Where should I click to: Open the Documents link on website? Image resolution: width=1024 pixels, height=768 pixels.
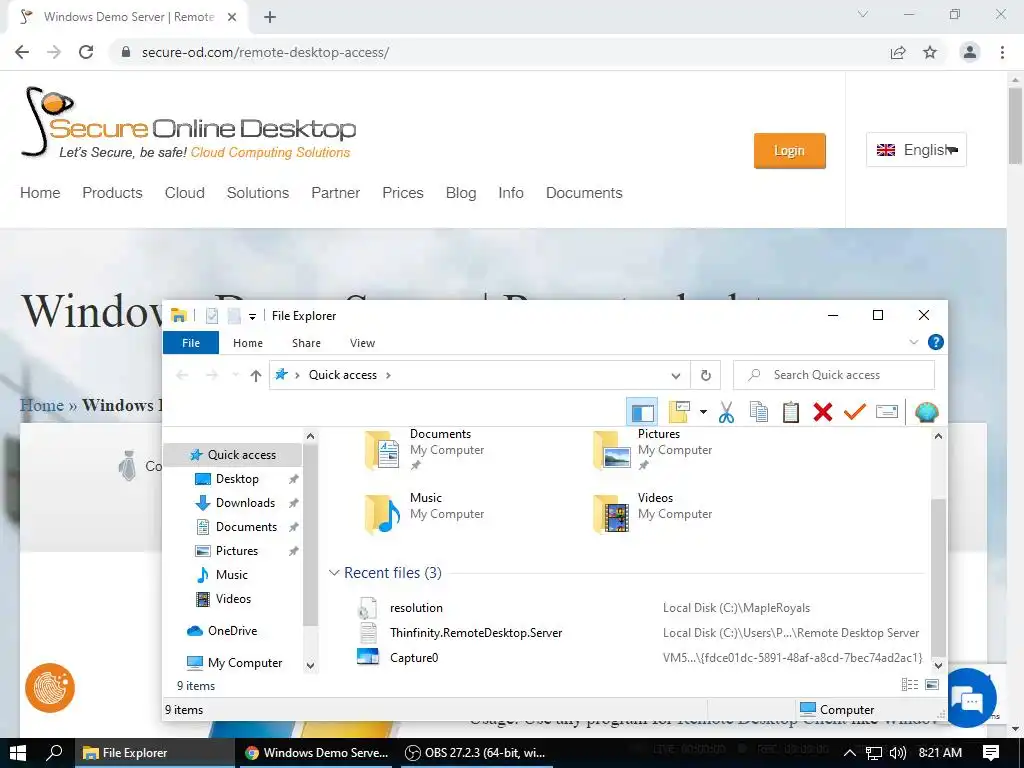584,193
